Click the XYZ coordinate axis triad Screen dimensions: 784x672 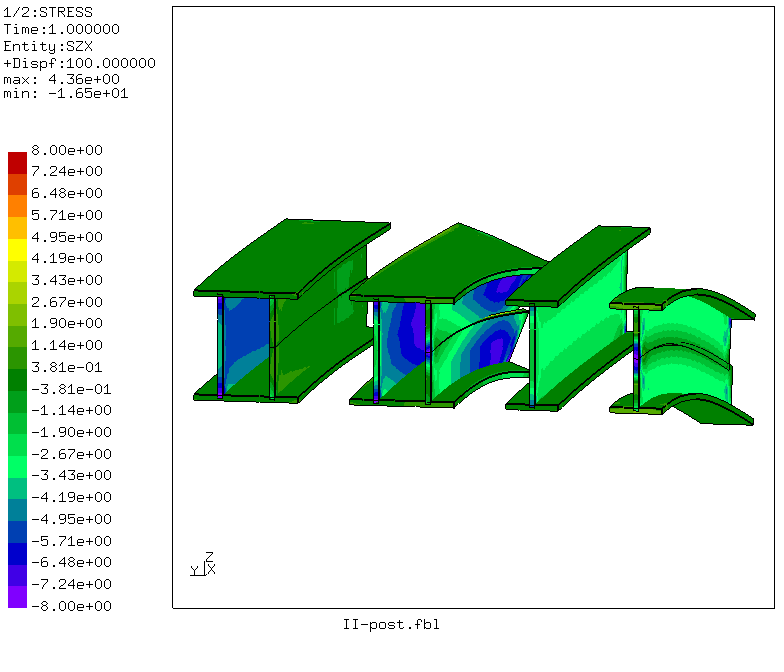203,564
